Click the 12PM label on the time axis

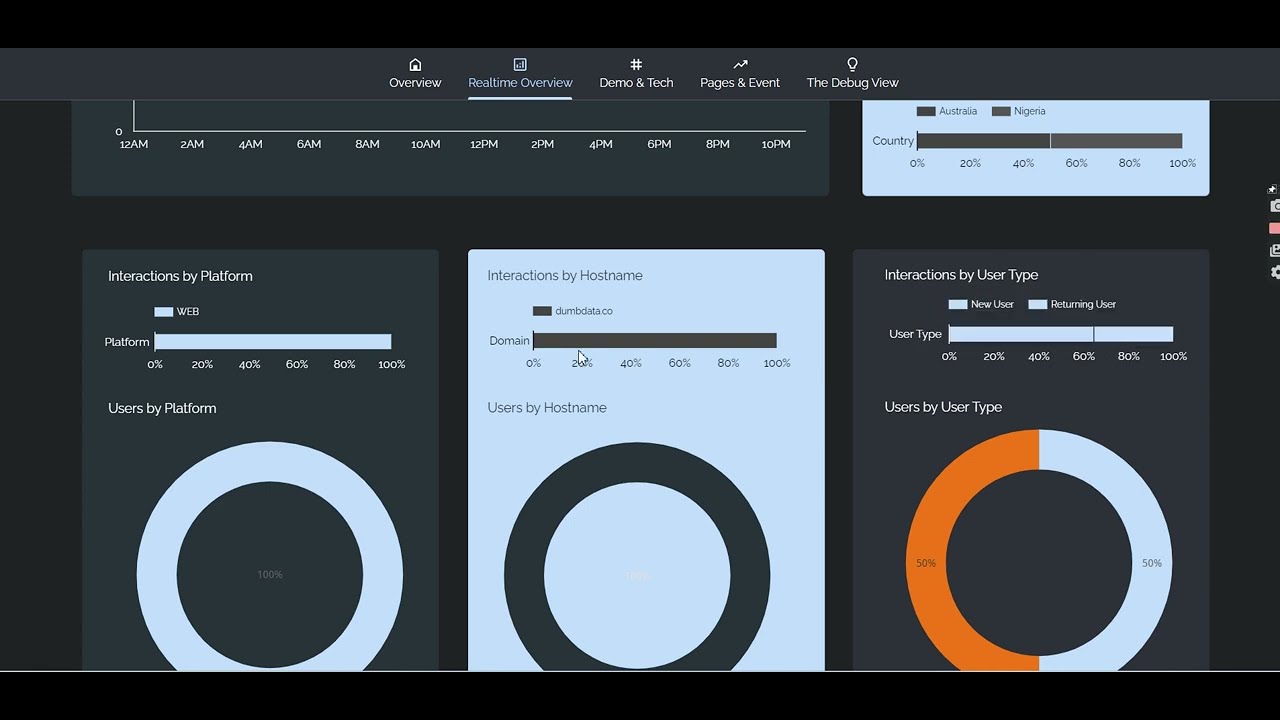[484, 144]
